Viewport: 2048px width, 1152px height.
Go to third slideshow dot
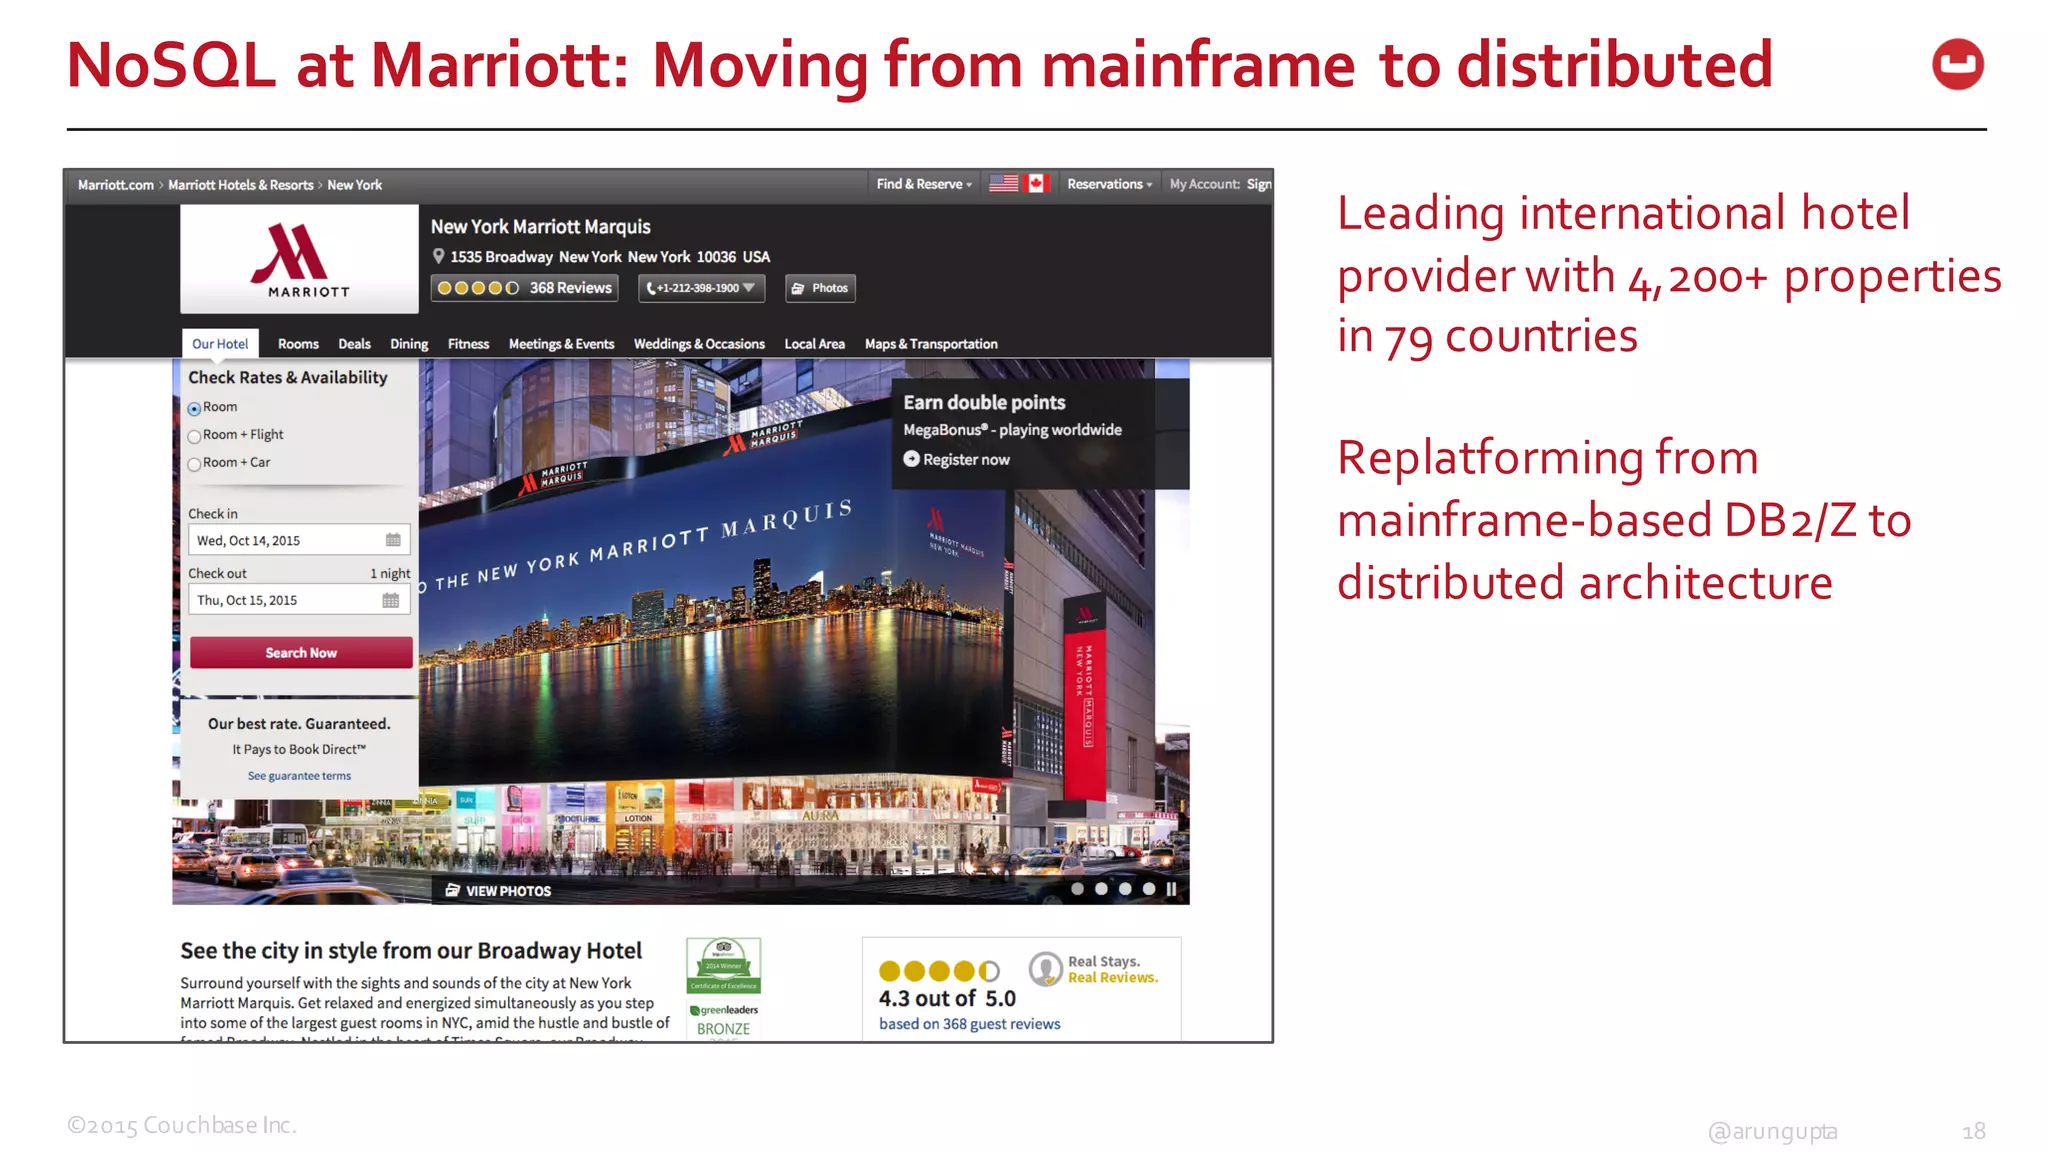click(x=1125, y=888)
